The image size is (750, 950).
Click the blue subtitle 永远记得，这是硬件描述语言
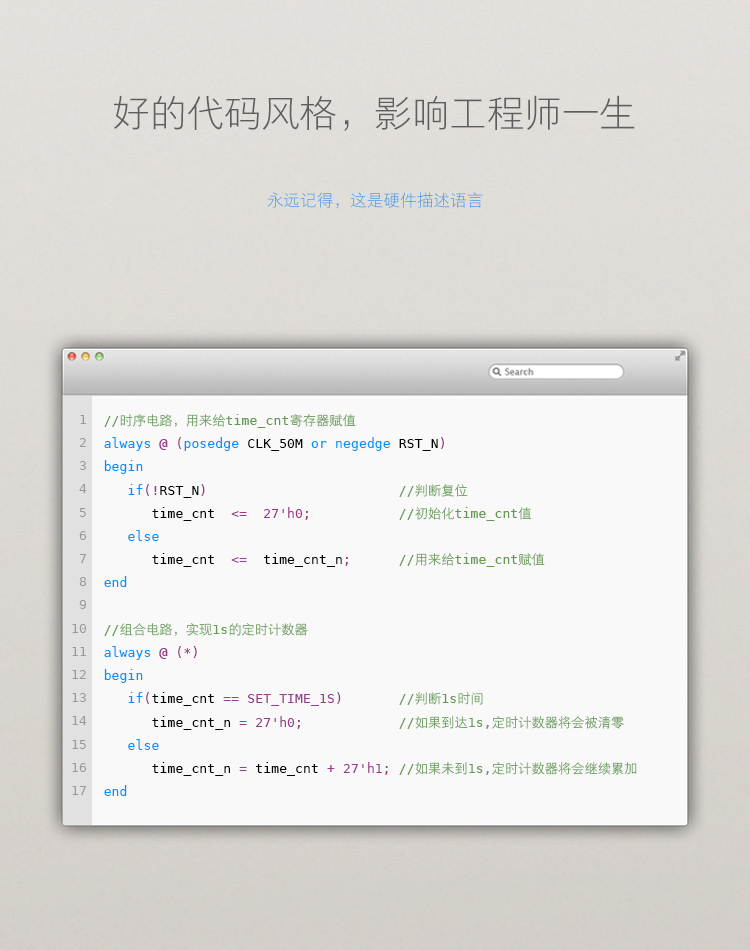[x=374, y=201]
